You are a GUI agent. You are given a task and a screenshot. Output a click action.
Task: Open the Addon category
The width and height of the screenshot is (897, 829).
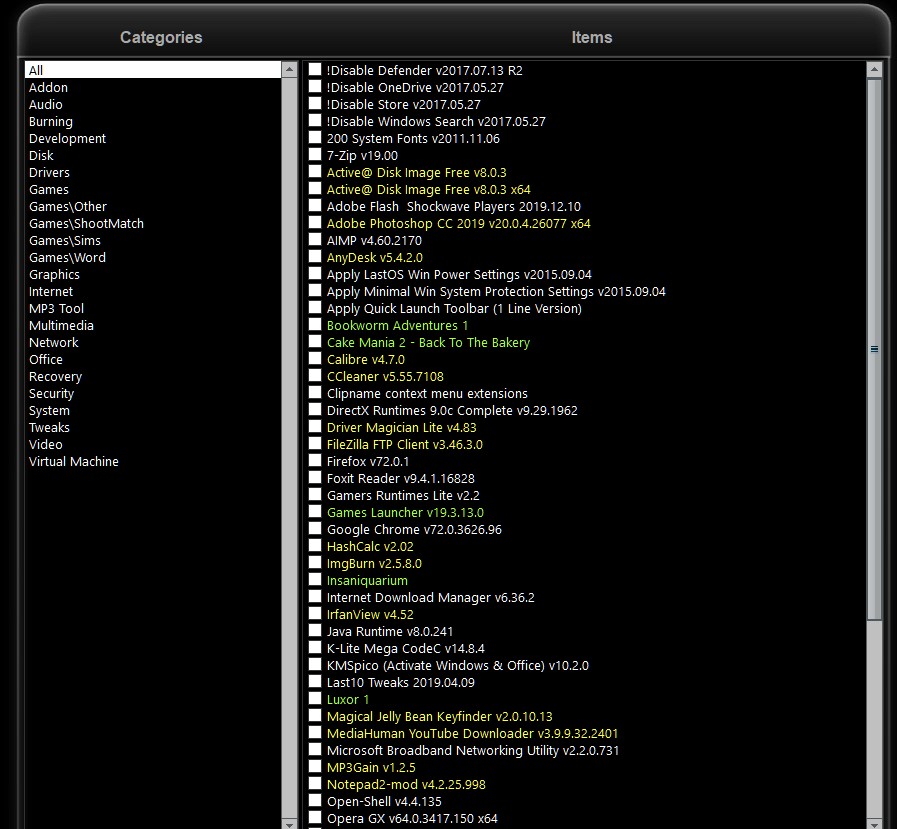(48, 88)
